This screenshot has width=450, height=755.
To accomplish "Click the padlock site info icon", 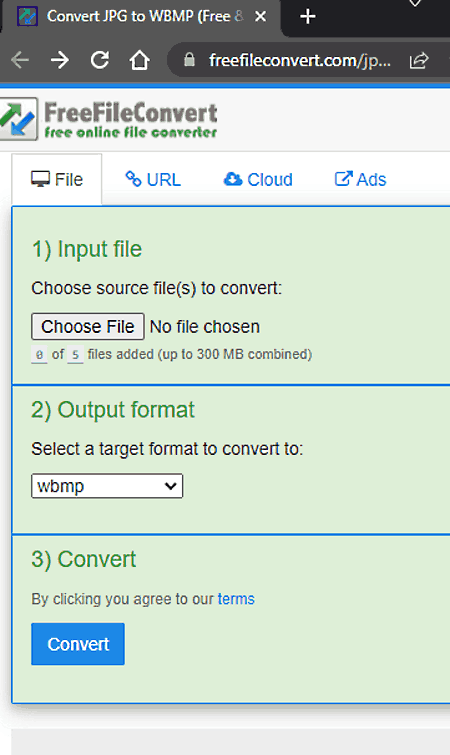I will click(x=190, y=60).
